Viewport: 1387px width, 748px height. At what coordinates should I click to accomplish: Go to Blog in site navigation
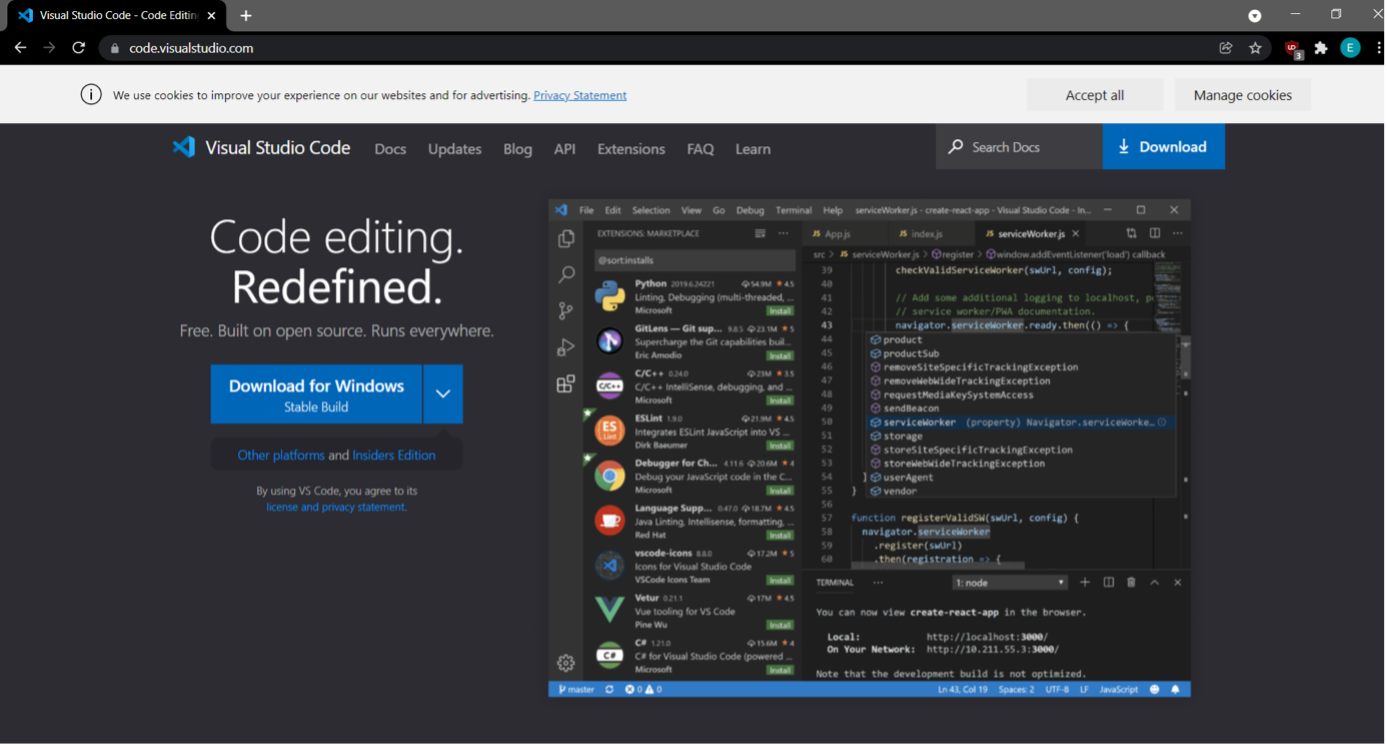(518, 149)
